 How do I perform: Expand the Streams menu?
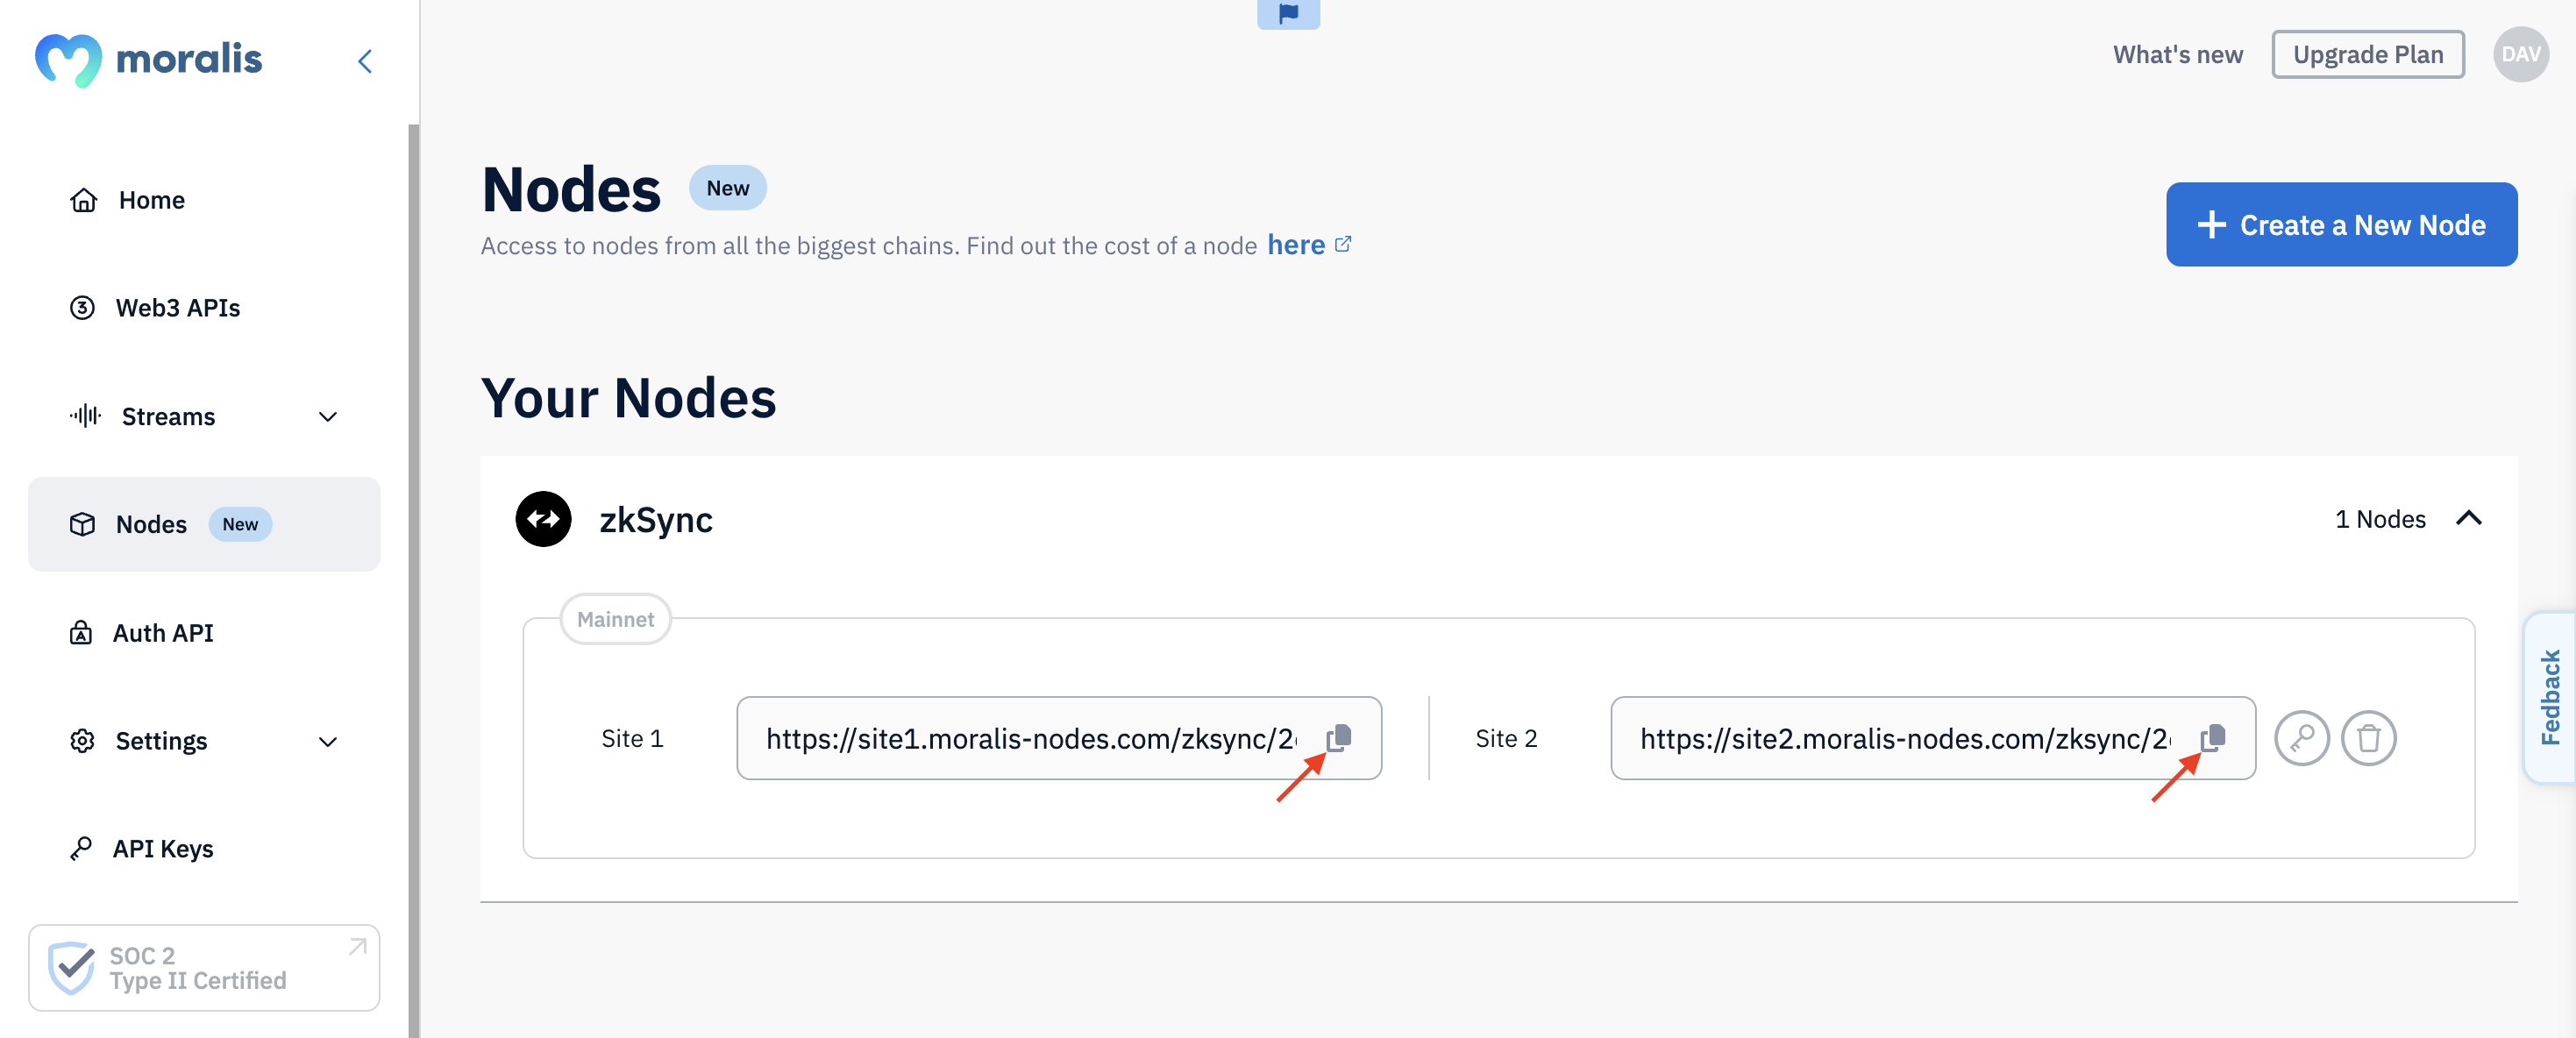(328, 417)
